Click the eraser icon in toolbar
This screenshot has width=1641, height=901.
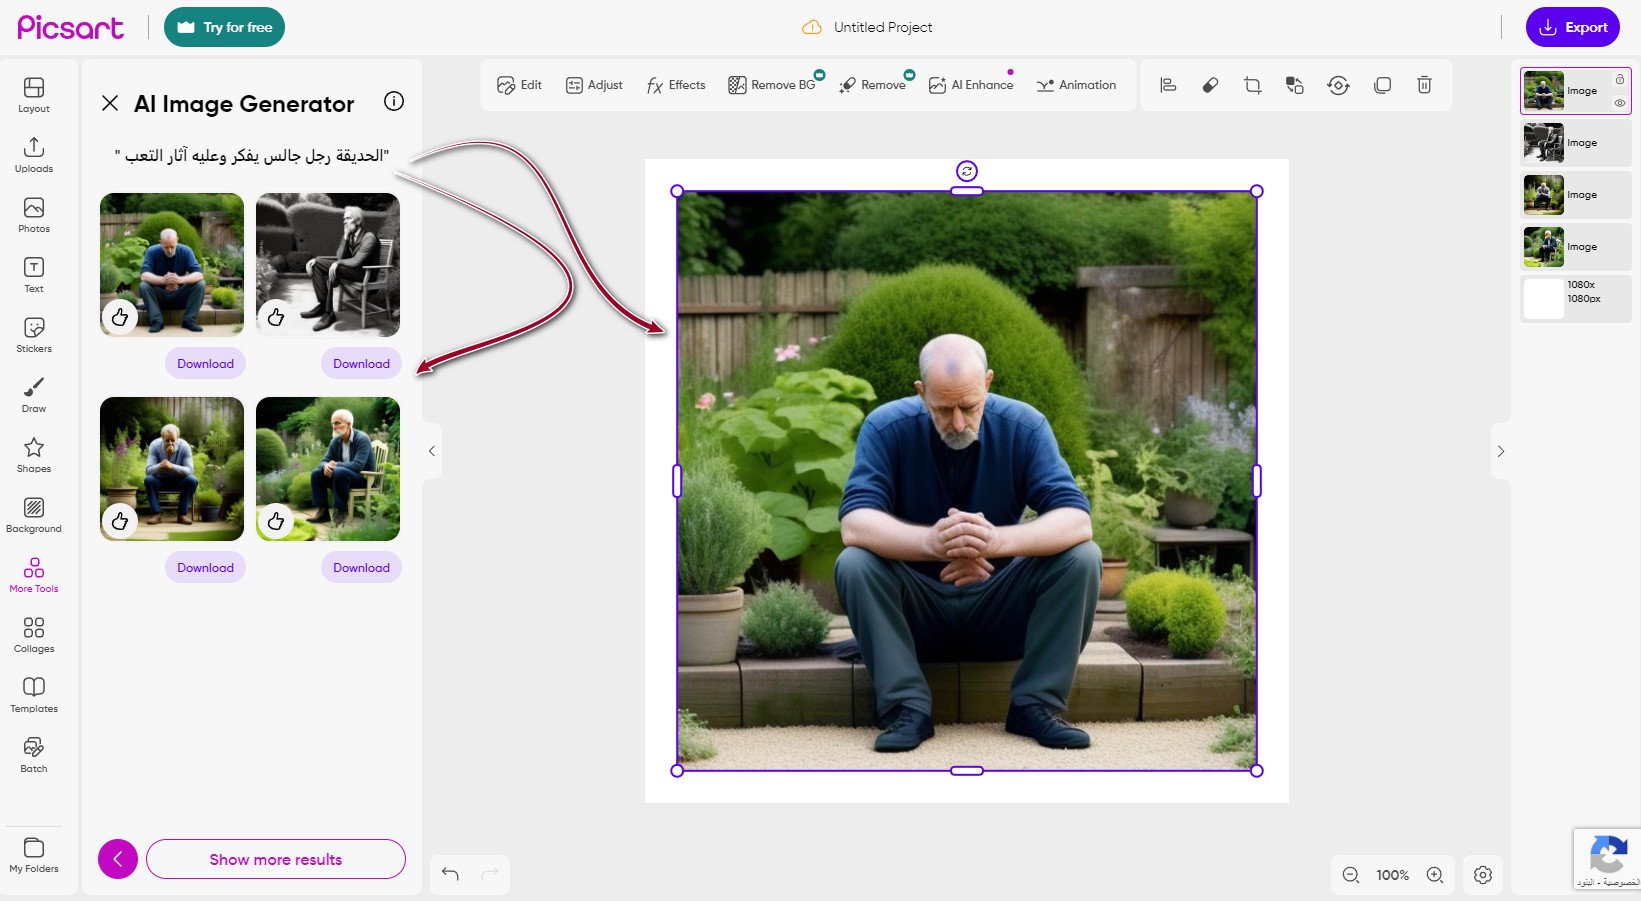1210,86
